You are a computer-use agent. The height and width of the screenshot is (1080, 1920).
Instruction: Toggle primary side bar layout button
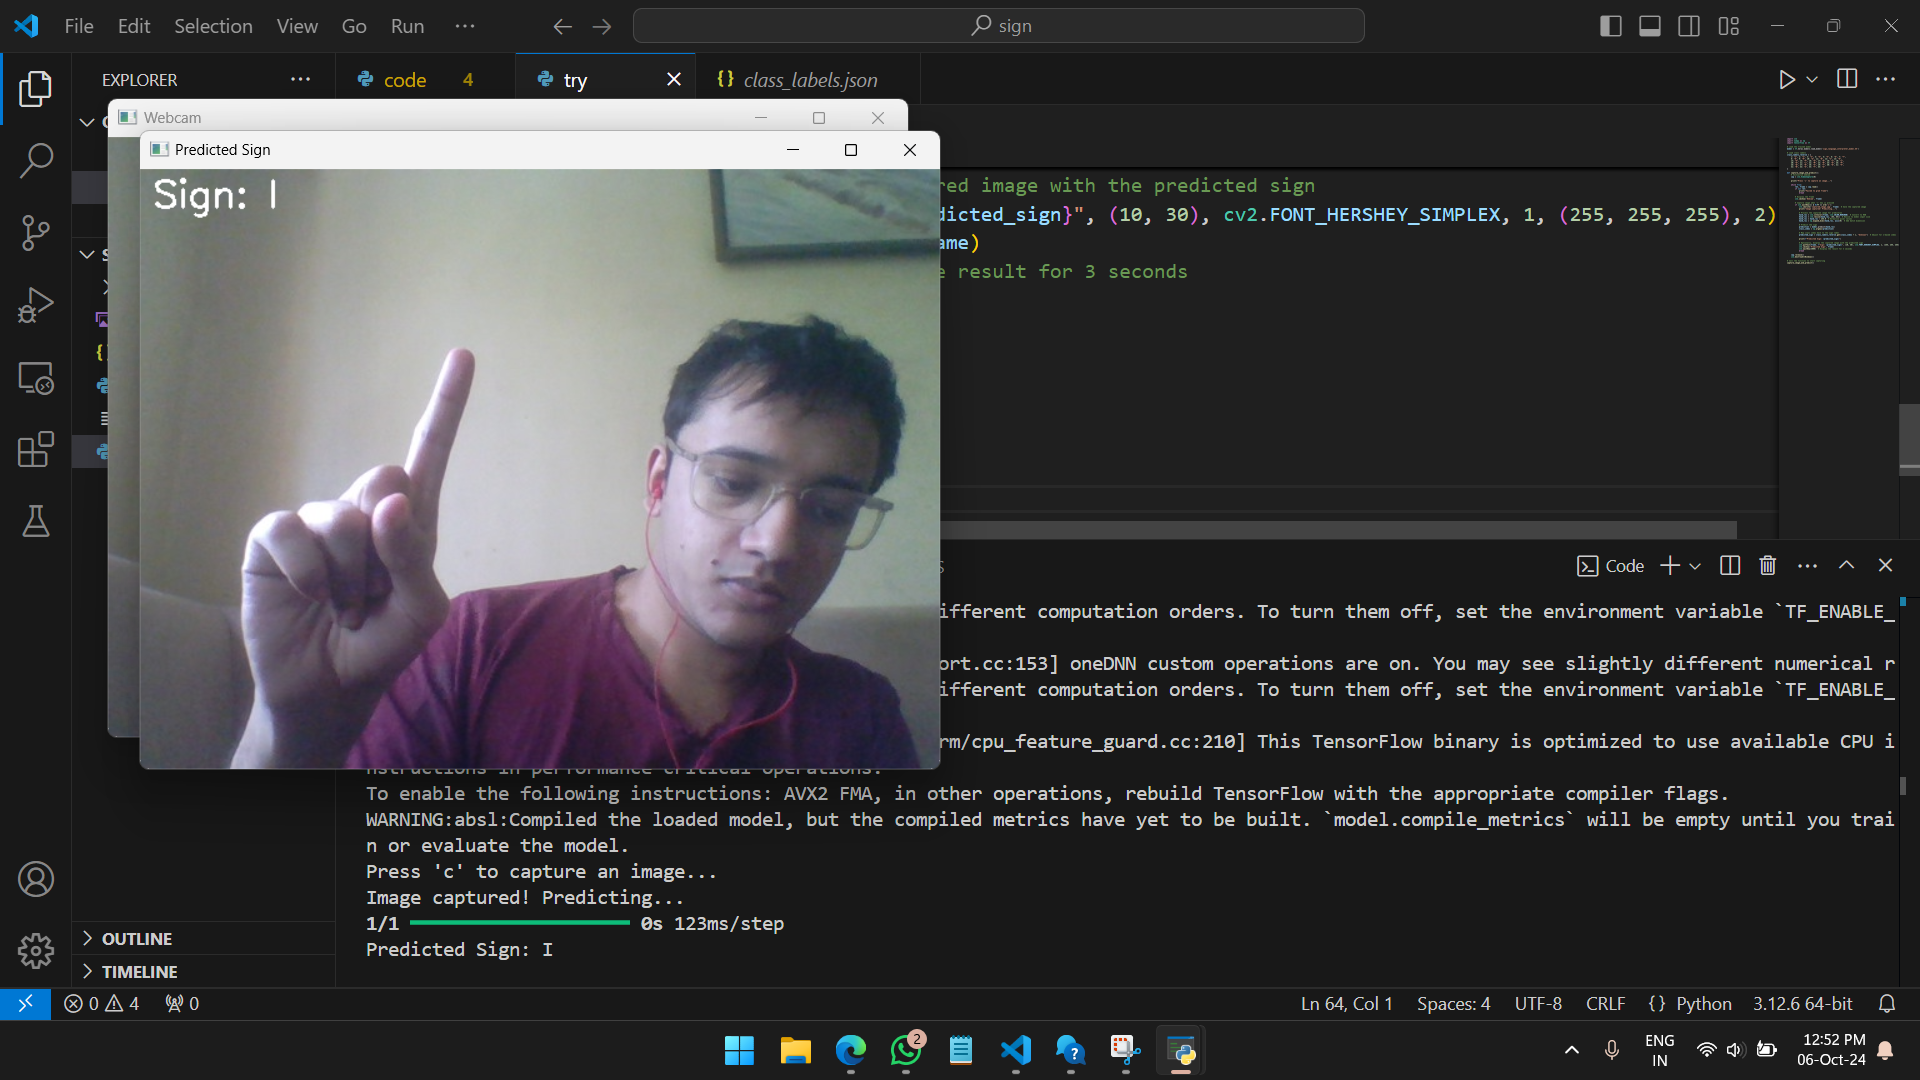(x=1610, y=26)
